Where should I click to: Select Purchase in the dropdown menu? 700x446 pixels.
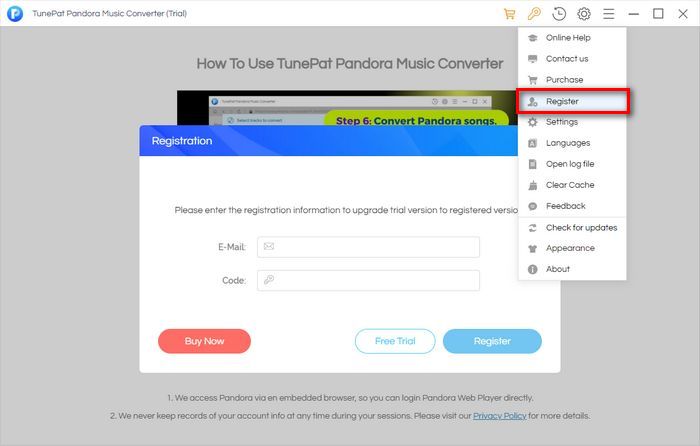[572, 79]
